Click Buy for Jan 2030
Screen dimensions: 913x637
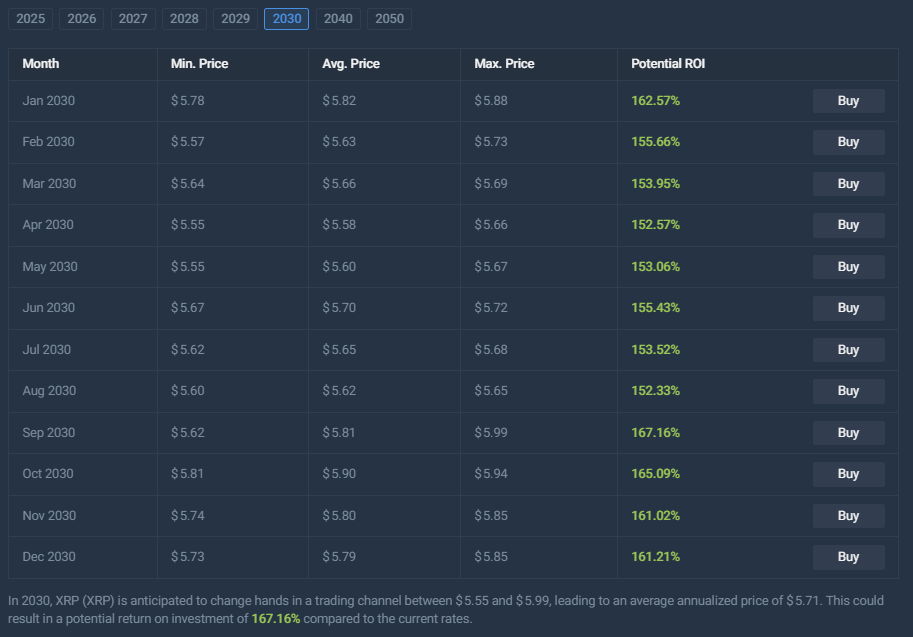[848, 100]
